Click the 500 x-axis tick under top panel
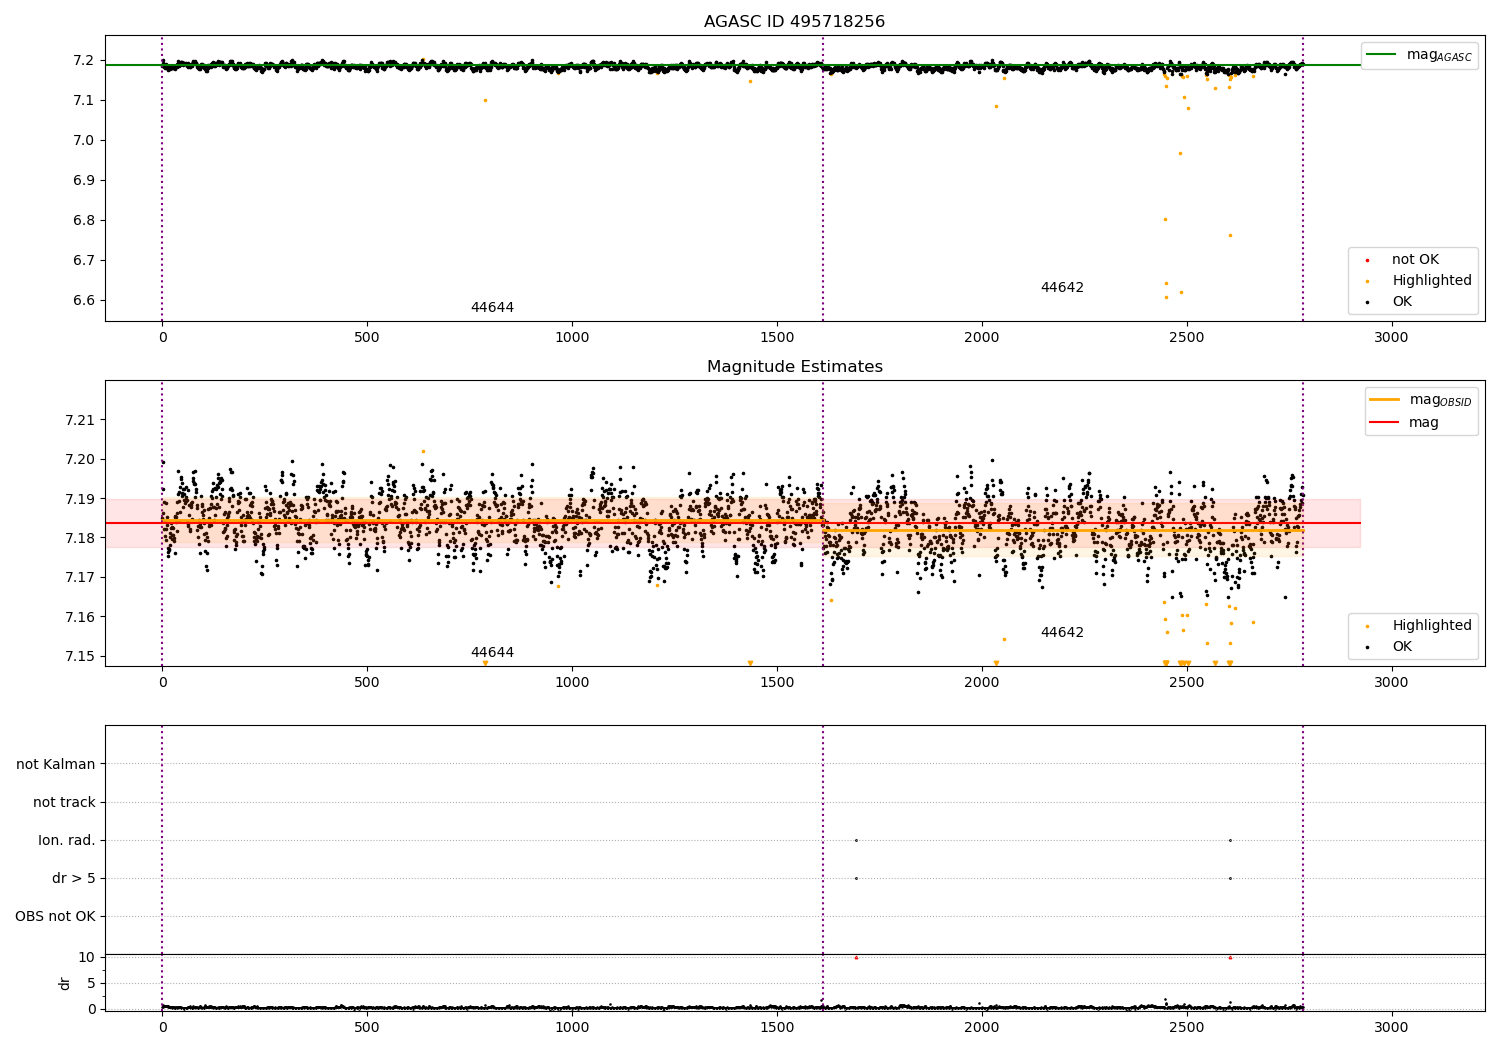This screenshot has width=1500, height=1050. click(367, 338)
